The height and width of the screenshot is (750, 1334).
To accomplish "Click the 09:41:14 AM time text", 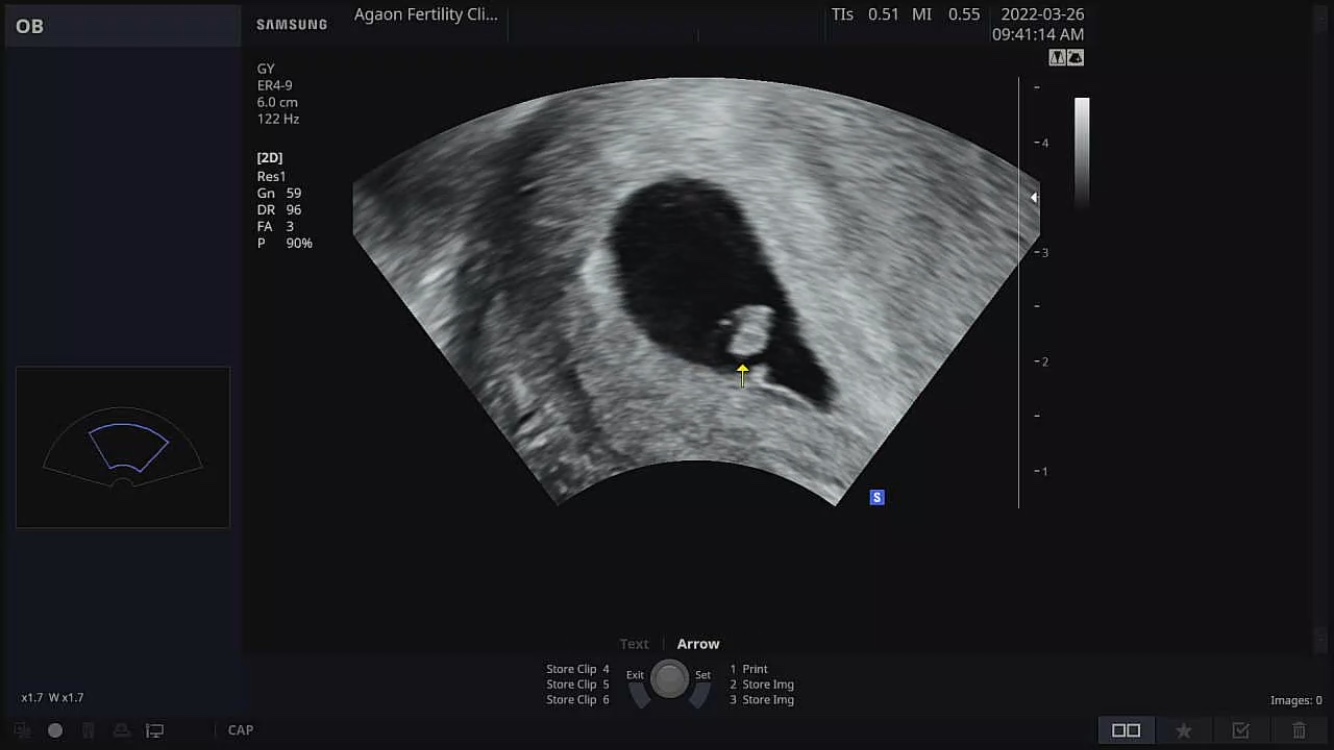I will coord(1038,34).
